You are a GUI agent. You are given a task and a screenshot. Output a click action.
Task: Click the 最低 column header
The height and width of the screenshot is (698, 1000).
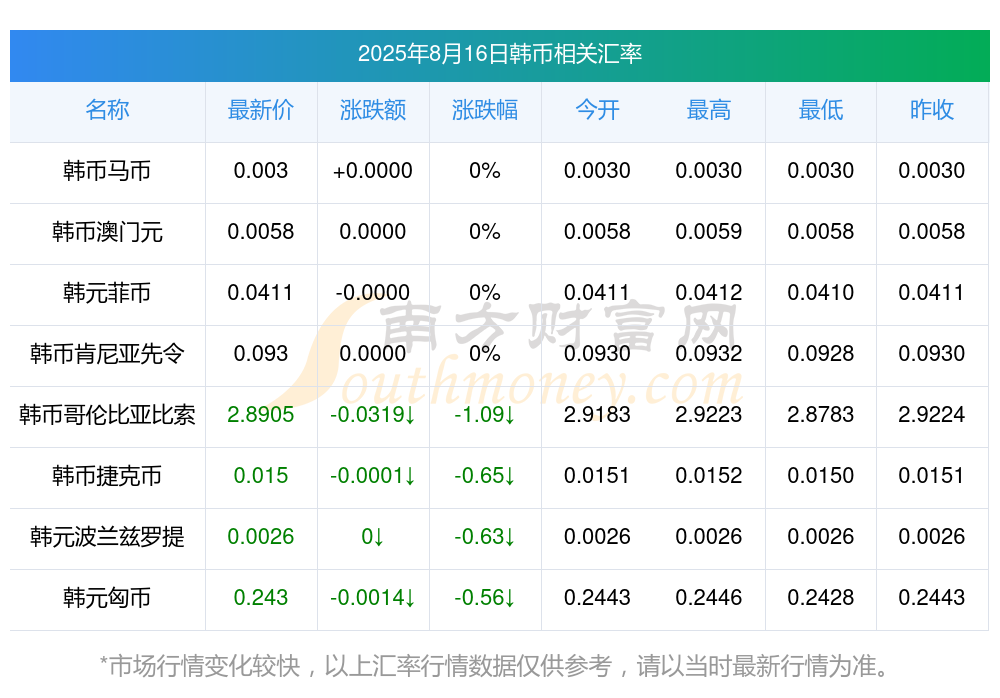tap(821, 110)
